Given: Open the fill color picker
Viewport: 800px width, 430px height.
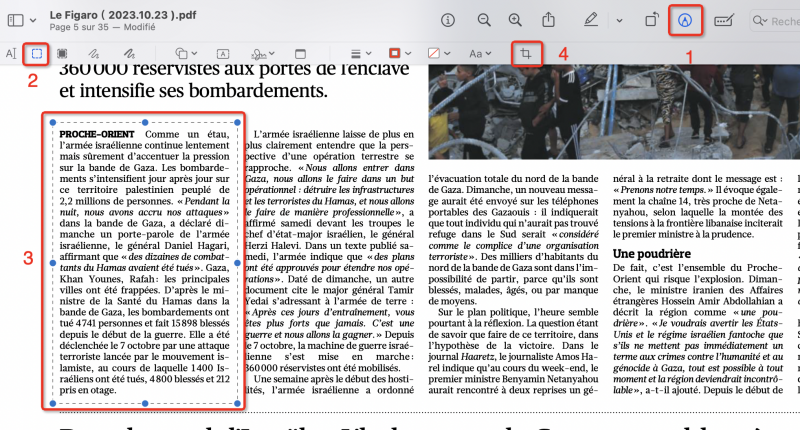Looking at the screenshot, I should [x=439, y=54].
